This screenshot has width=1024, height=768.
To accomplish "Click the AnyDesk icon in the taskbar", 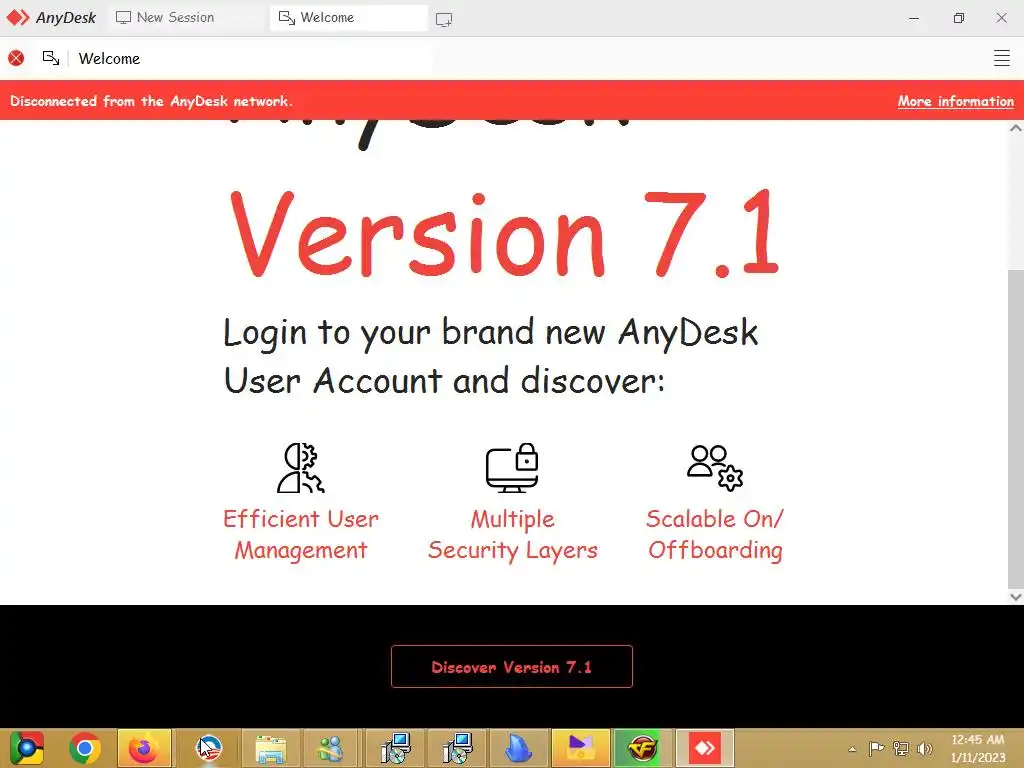I will point(705,748).
